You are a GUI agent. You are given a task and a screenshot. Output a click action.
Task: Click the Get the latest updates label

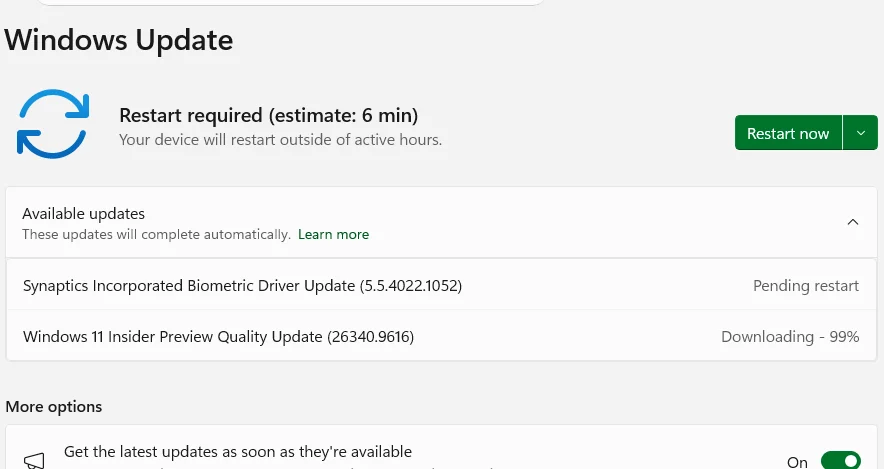coord(238,452)
